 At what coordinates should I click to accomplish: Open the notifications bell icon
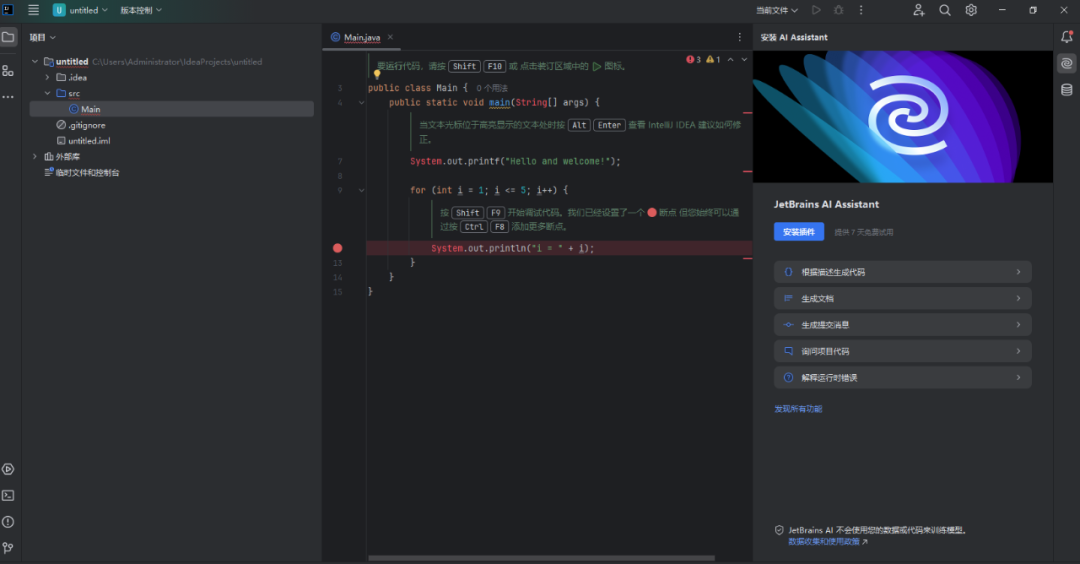pyautogui.click(x=1067, y=37)
